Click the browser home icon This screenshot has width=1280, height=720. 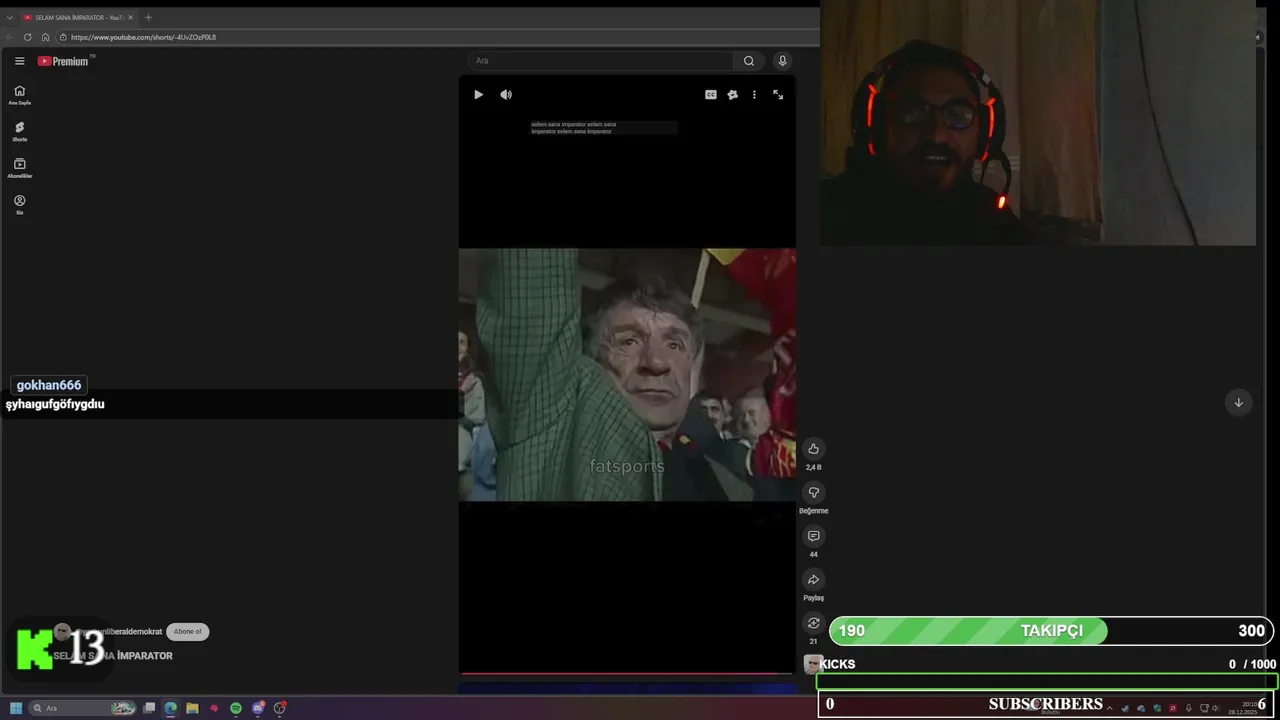tap(45, 37)
